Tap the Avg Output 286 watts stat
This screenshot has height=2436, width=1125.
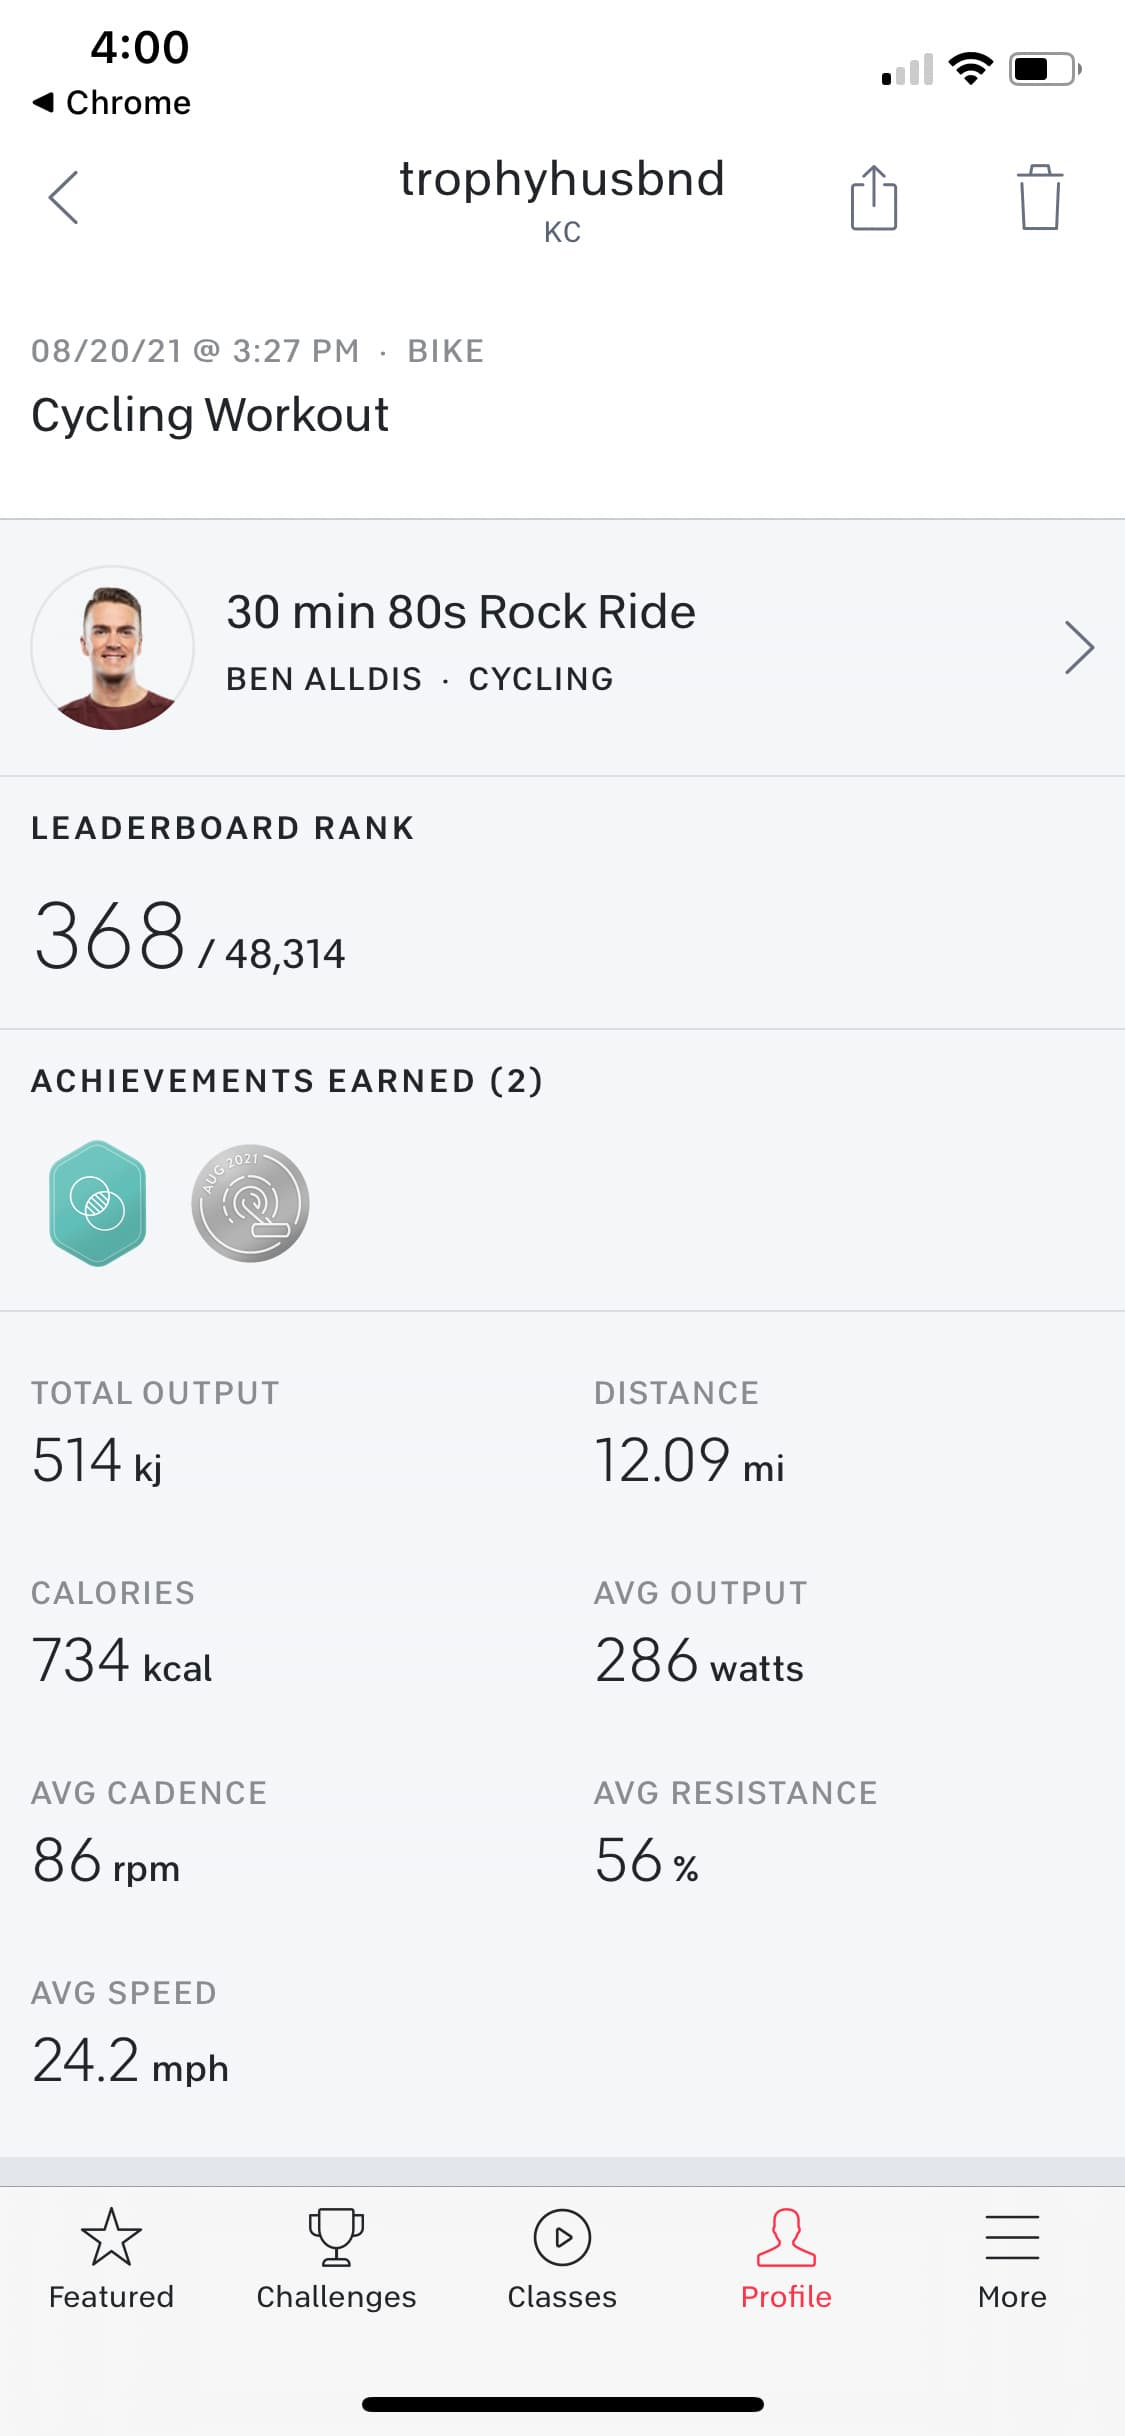pyautogui.click(x=699, y=1660)
